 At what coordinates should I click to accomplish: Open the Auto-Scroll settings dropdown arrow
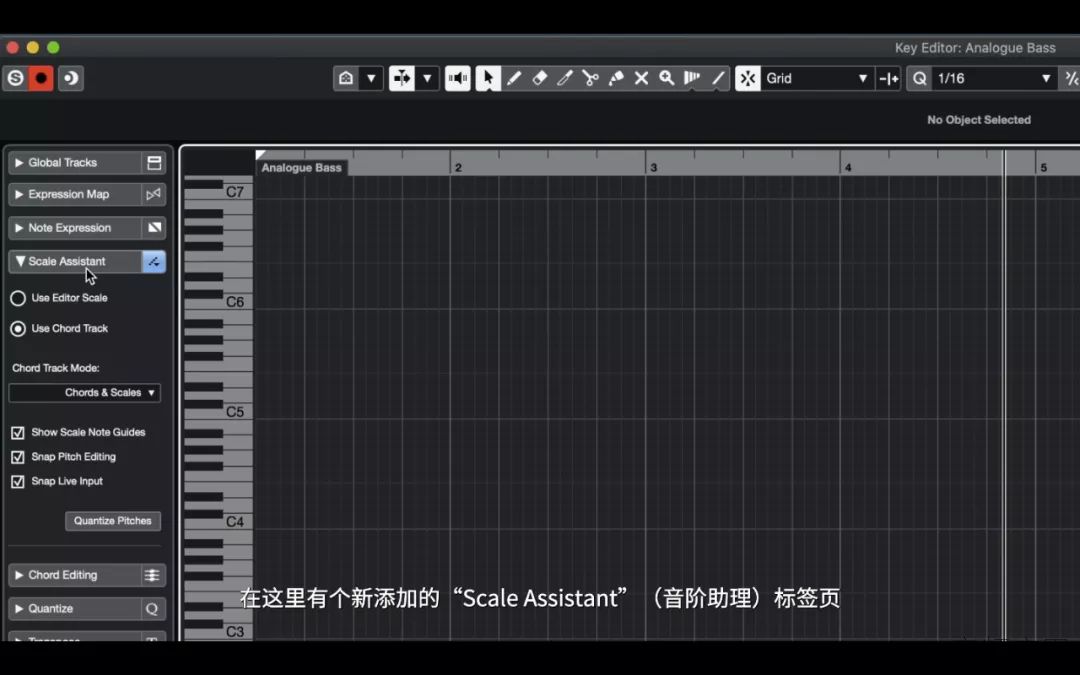pyautogui.click(x=427, y=78)
